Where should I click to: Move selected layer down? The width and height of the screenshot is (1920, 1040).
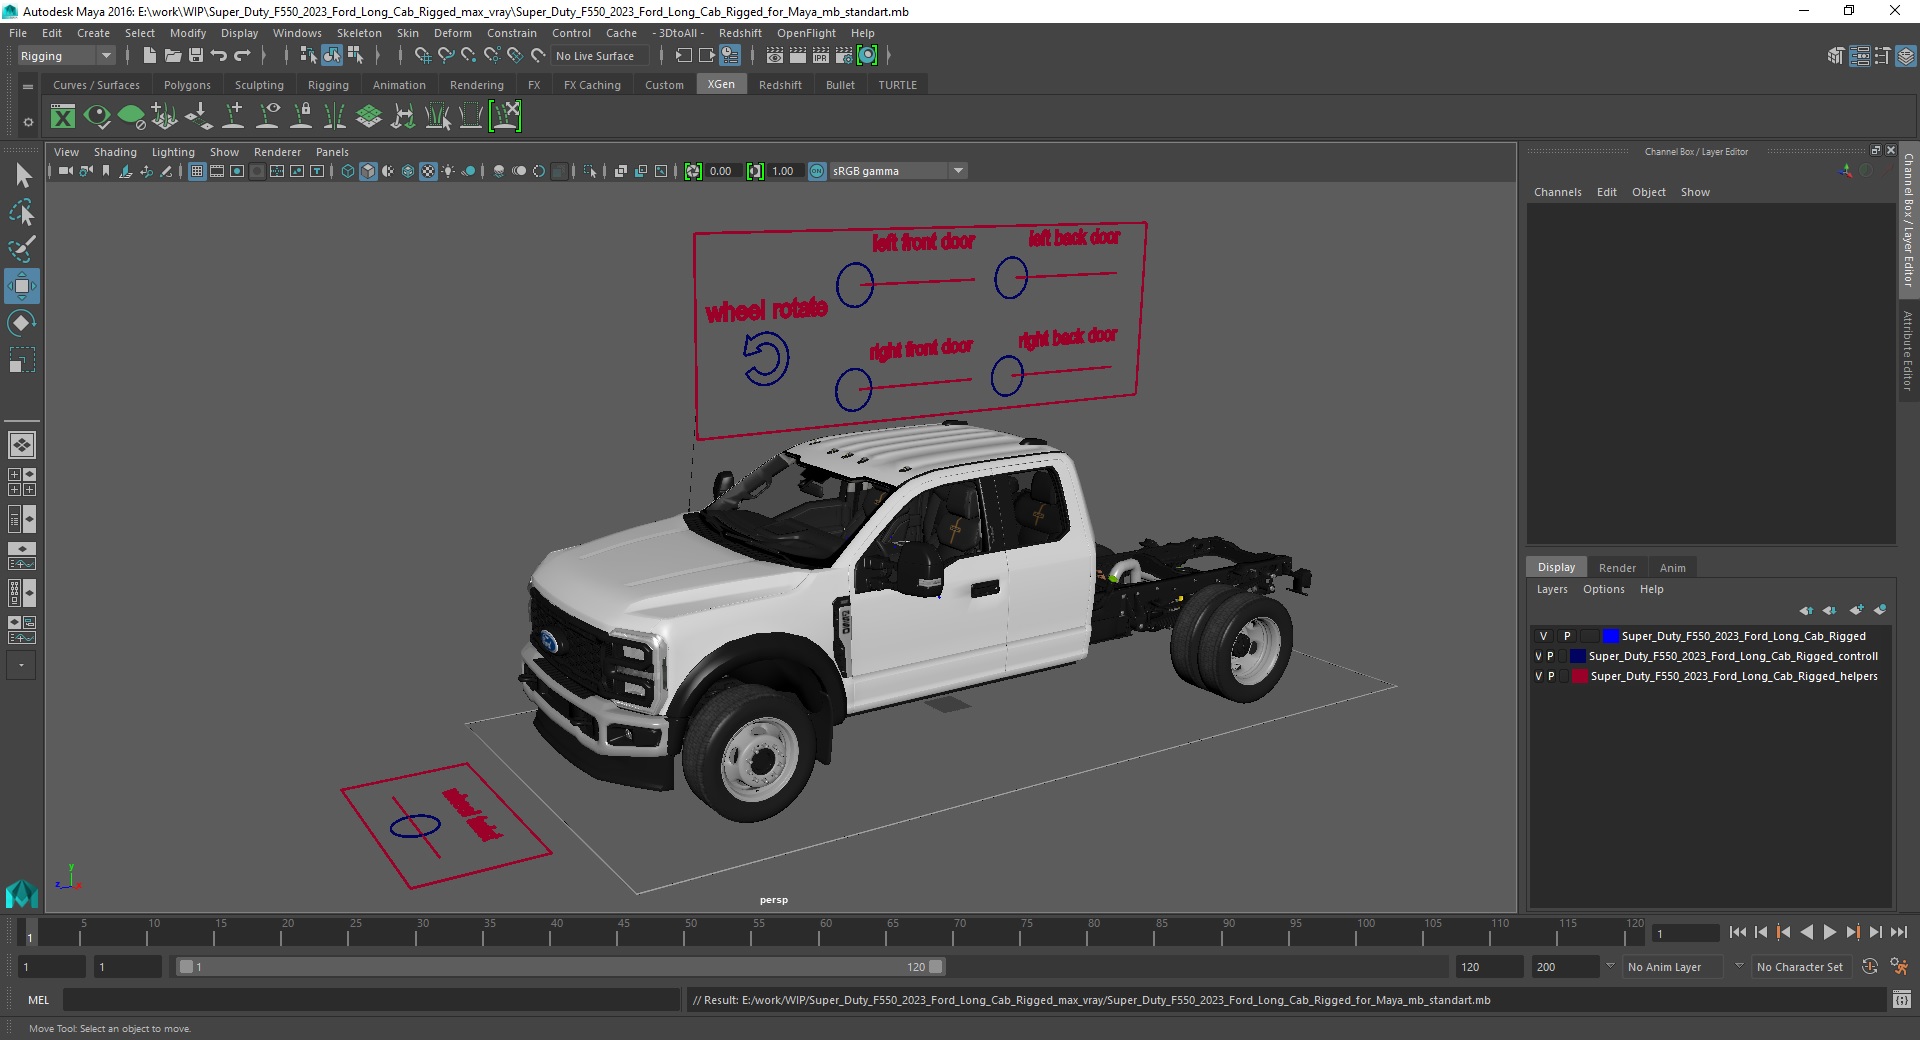[1830, 610]
